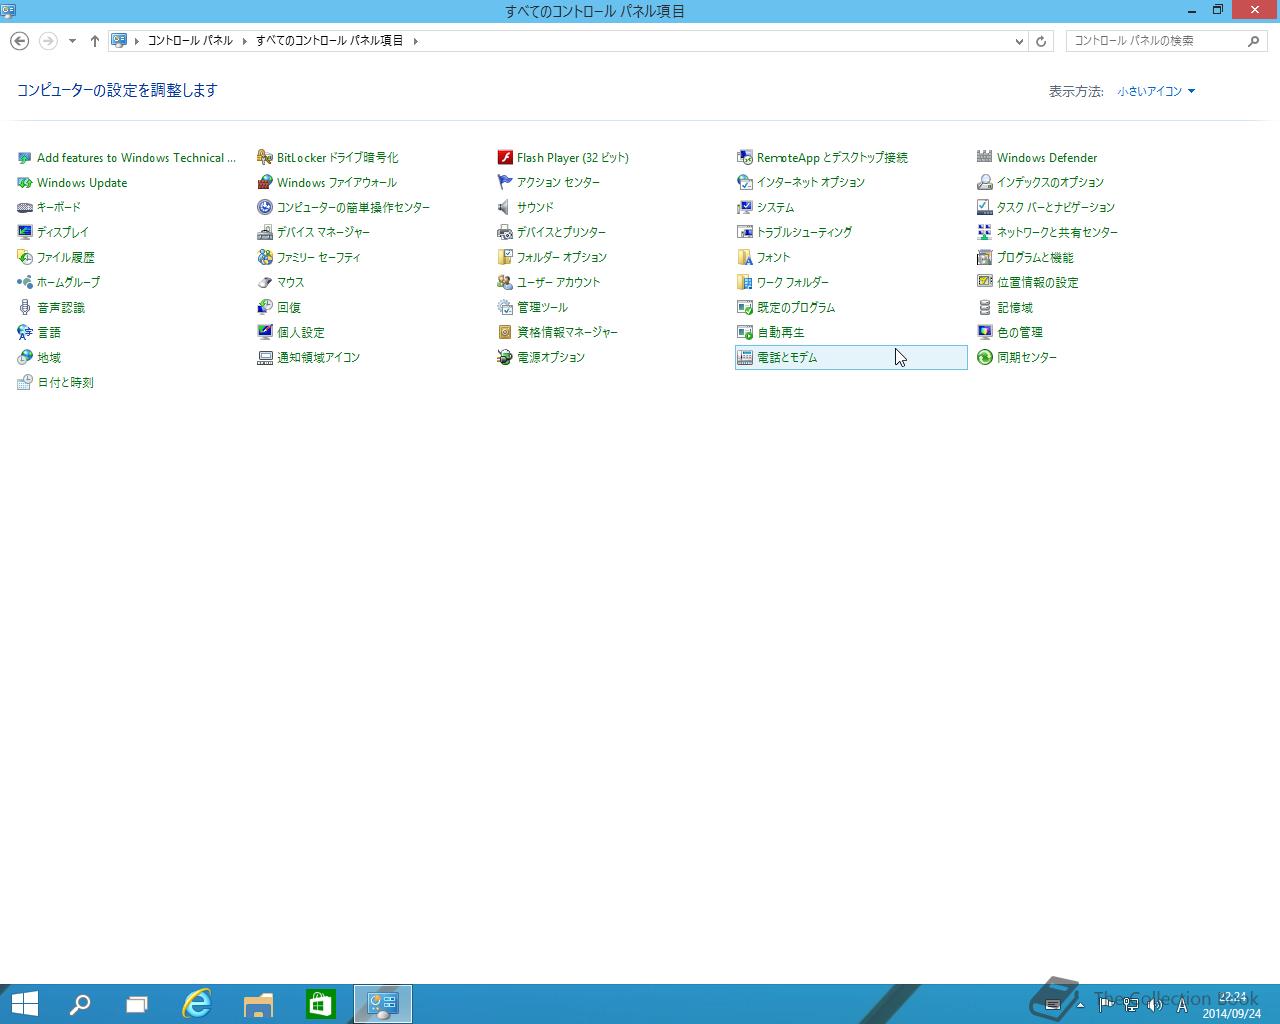Screen dimensions: 1280x1024
Task: Open Add features to Windows Technical link
Action: (136, 158)
